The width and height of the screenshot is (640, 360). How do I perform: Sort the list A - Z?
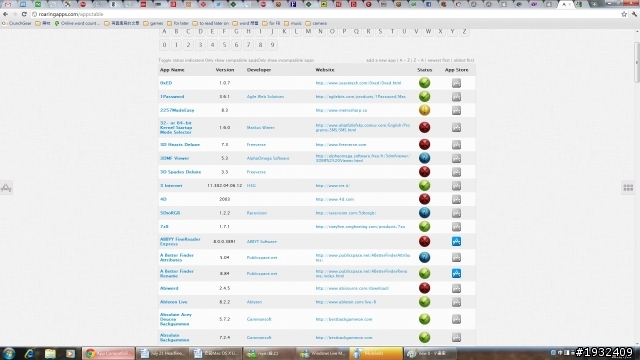click(x=404, y=60)
